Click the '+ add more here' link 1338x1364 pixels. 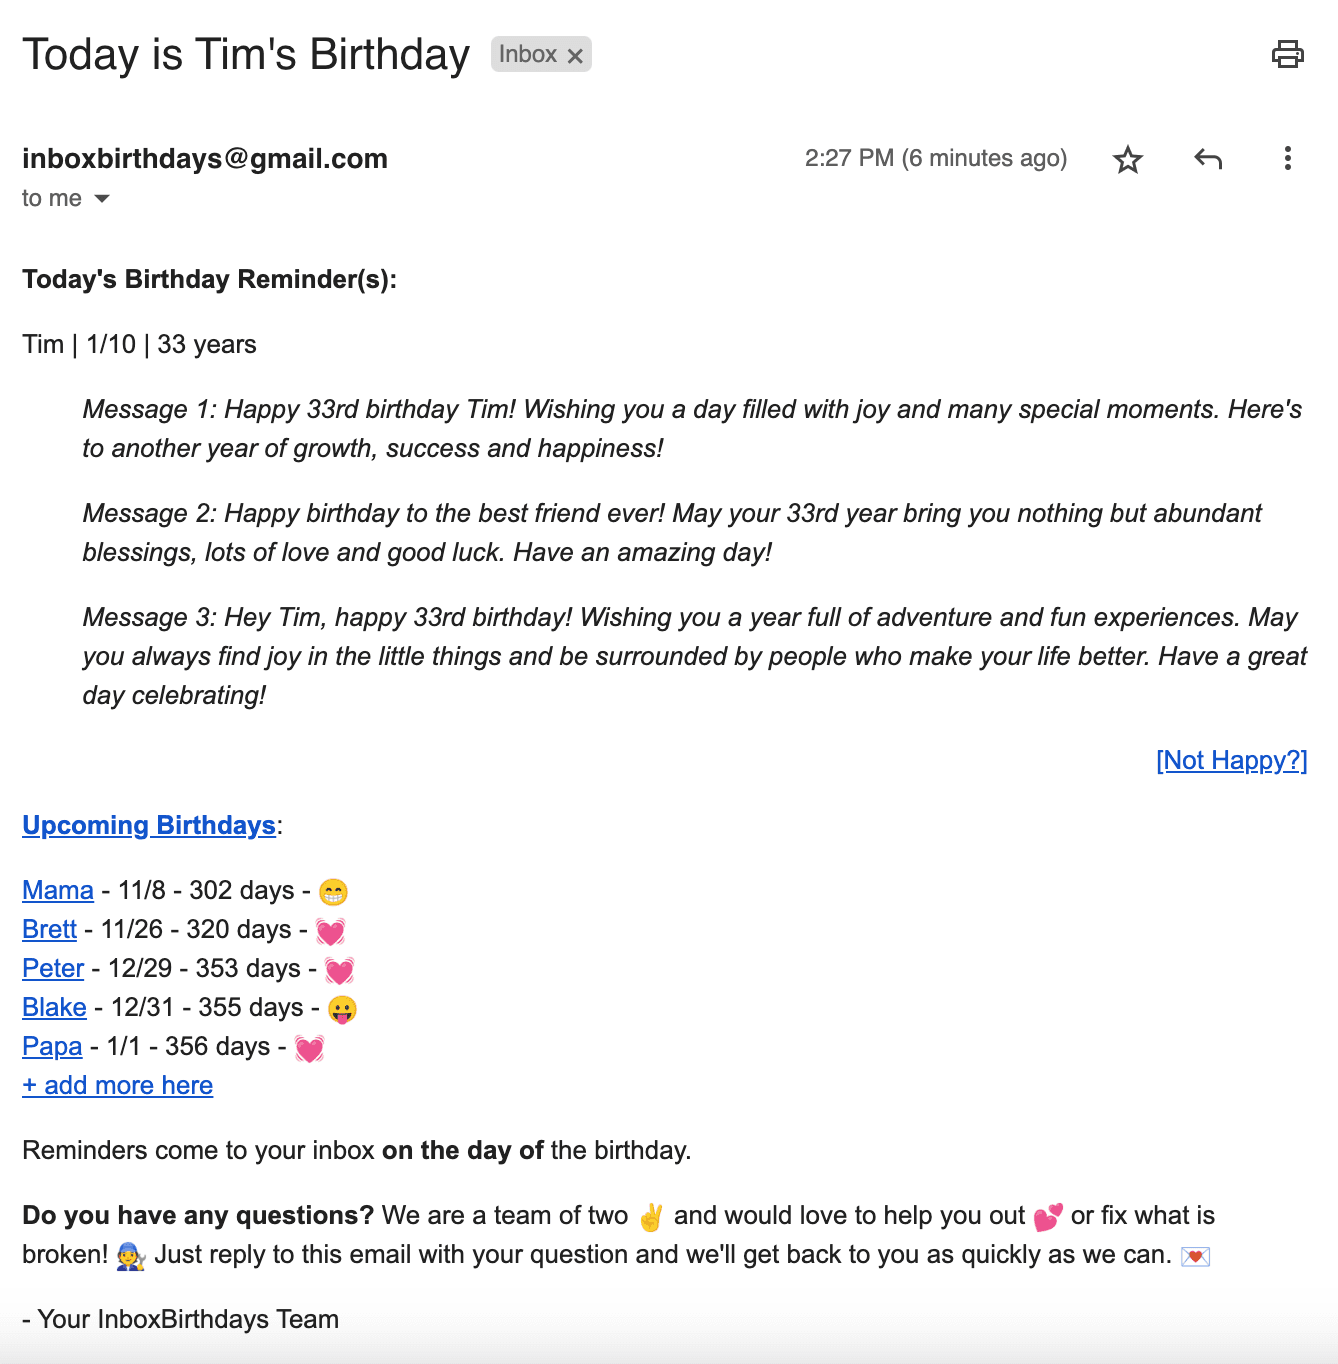(118, 1086)
